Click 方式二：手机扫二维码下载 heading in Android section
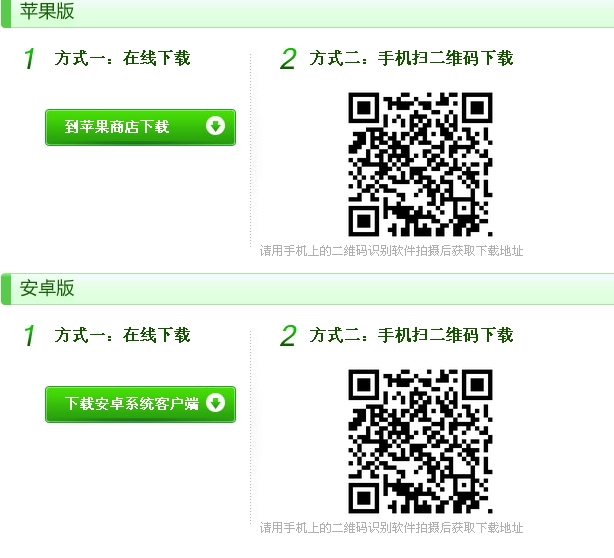This screenshot has width=614, height=558. (x=411, y=335)
